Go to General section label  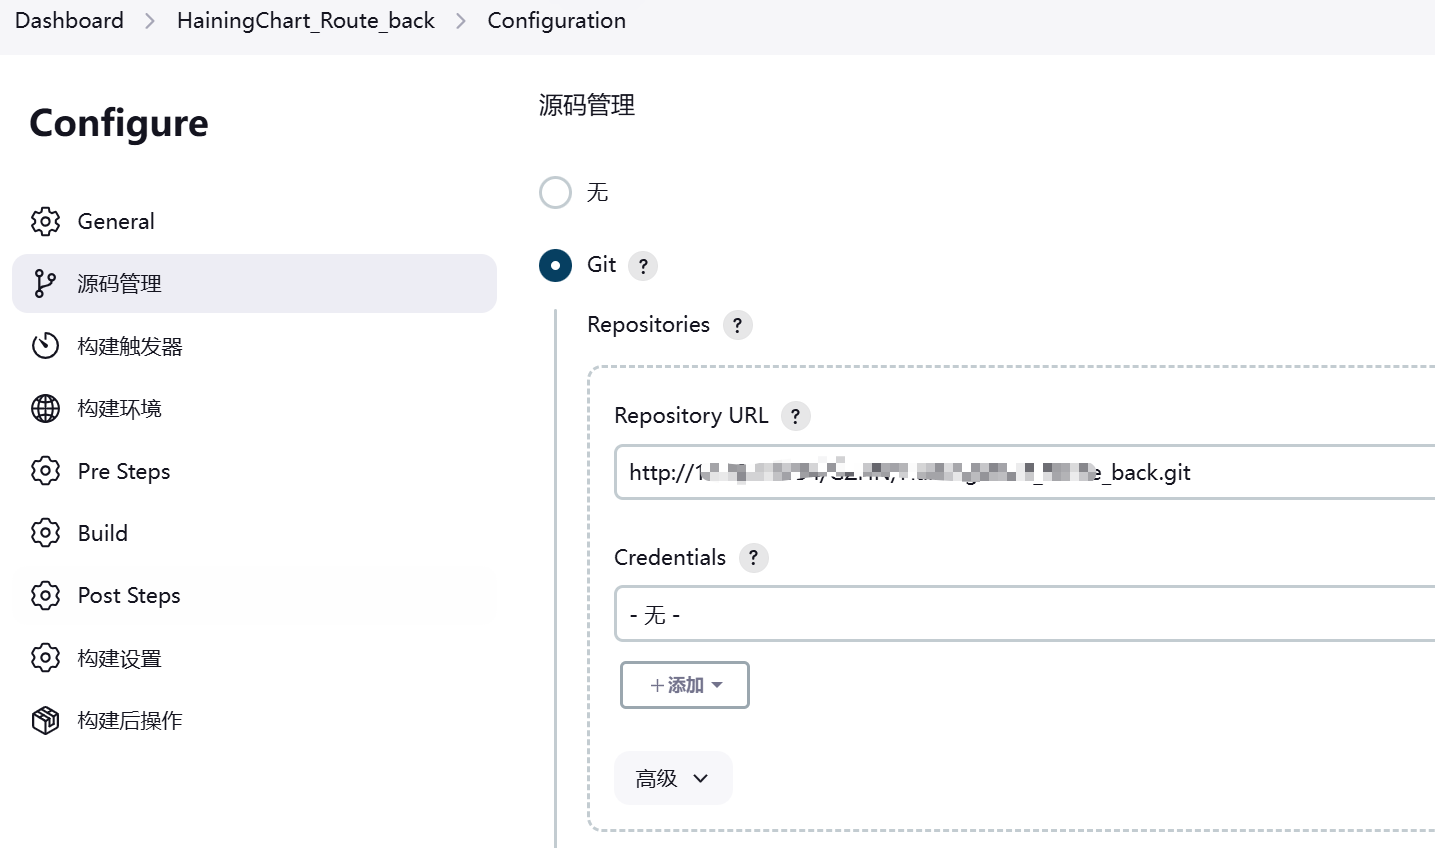click(x=116, y=221)
